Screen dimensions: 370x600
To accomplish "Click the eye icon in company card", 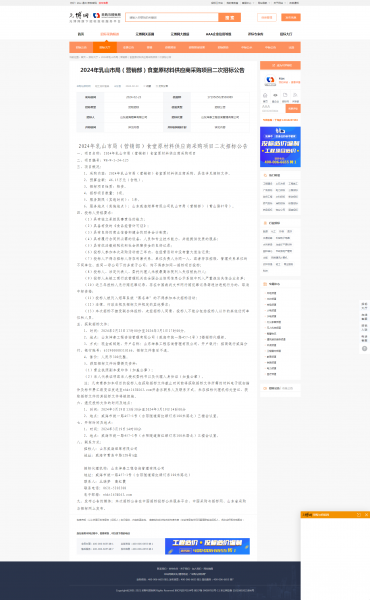I will click(x=275, y=95).
